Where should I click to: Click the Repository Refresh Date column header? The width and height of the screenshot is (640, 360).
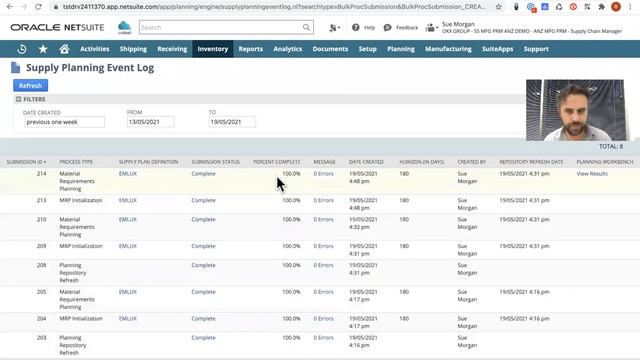[531, 162]
